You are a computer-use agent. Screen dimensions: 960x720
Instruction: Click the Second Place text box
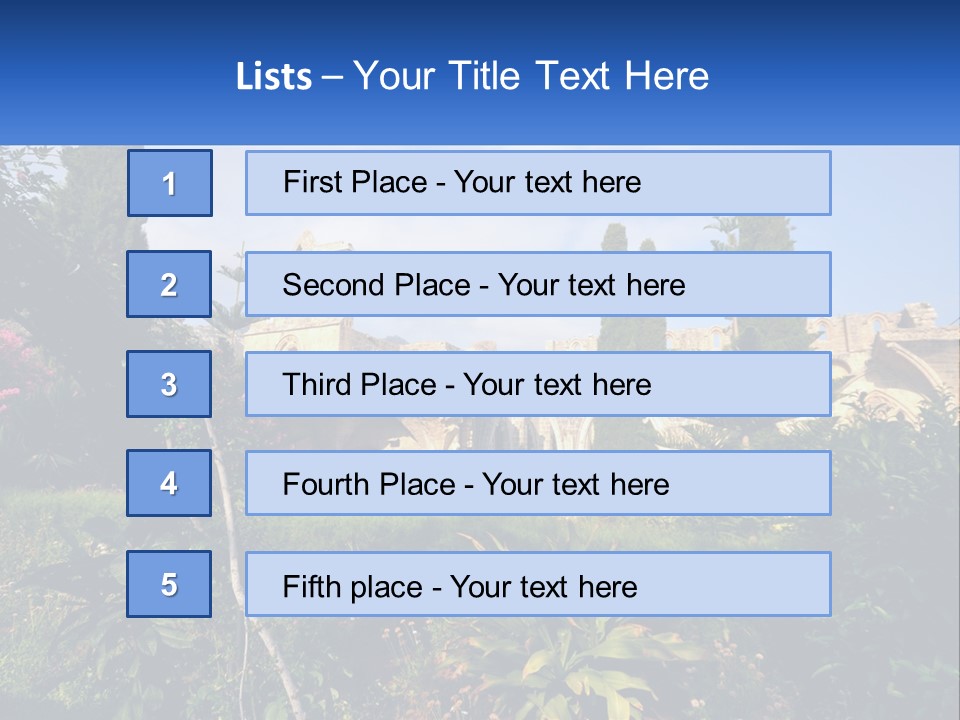(x=538, y=284)
